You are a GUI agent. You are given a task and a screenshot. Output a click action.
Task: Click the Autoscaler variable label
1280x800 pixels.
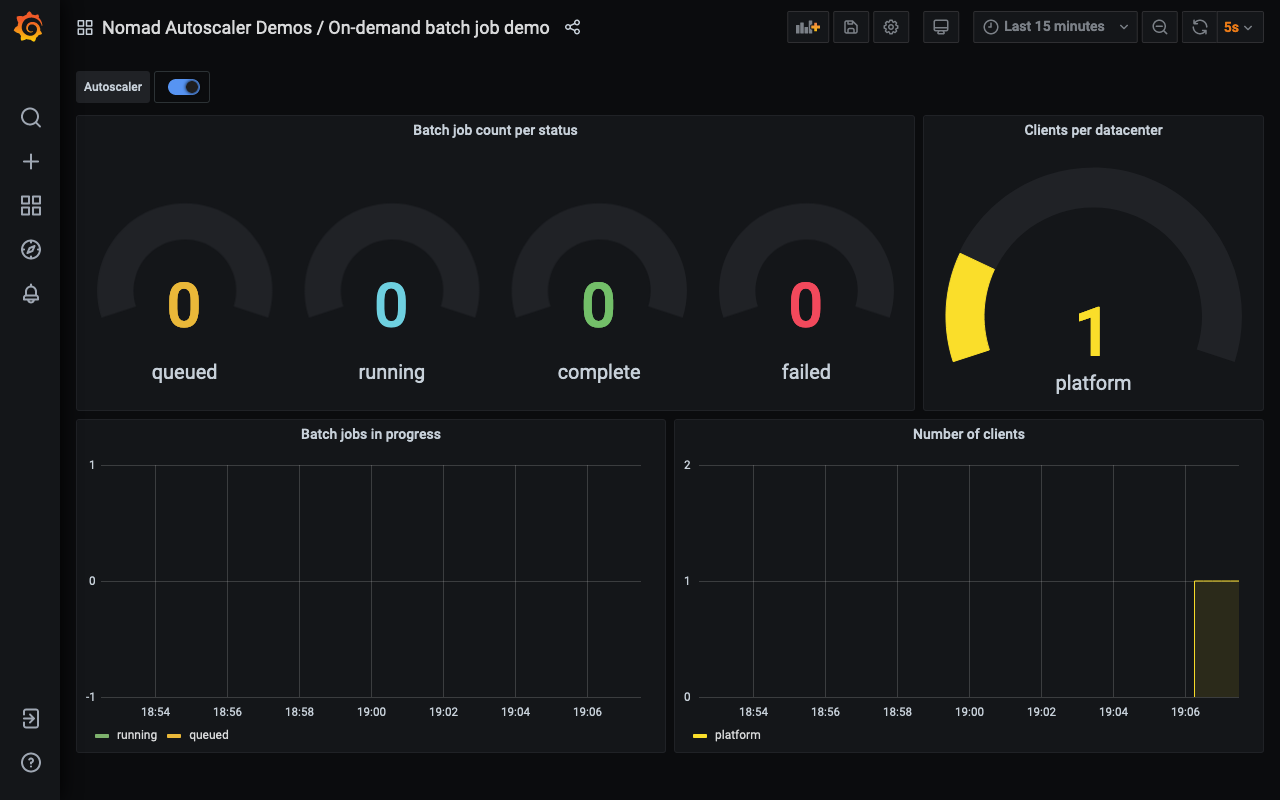coord(113,87)
